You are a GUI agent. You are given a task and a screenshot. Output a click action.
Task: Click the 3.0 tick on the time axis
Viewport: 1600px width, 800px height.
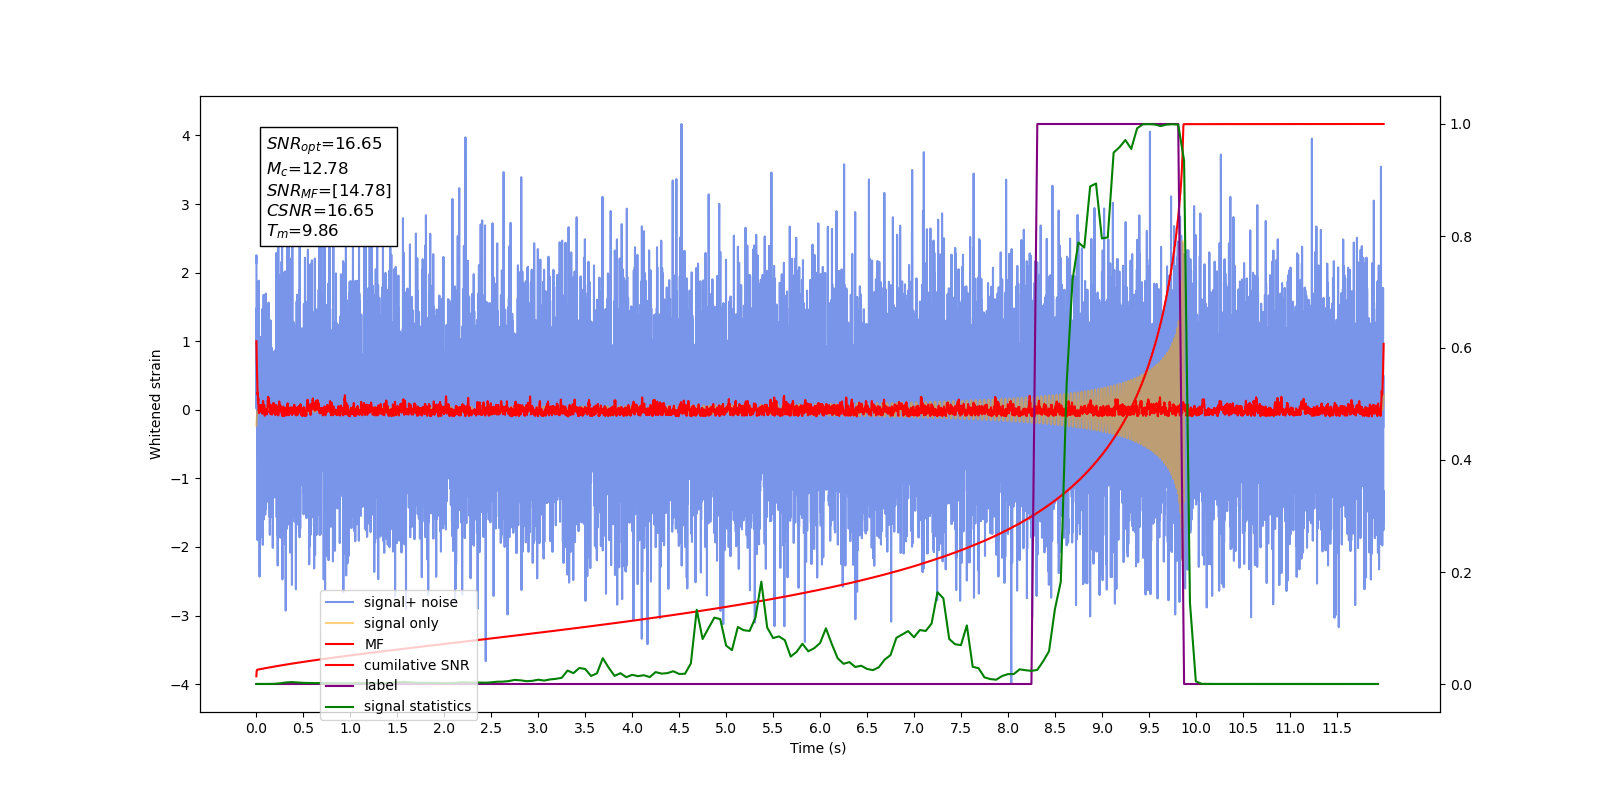coord(538,728)
